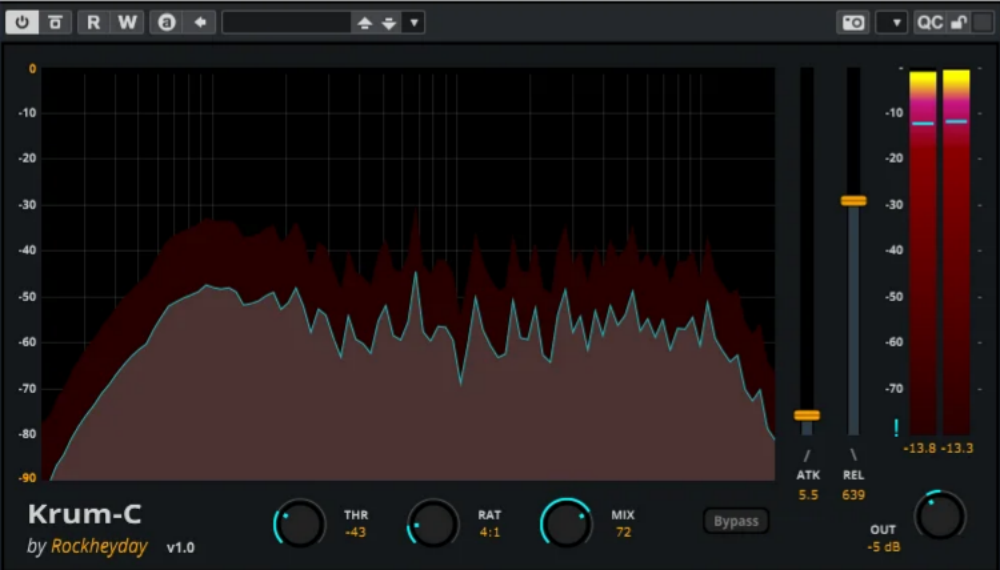This screenshot has height=570, width=1000.
Task: Click the ATK attack slider handle
Action: pyautogui.click(x=807, y=416)
